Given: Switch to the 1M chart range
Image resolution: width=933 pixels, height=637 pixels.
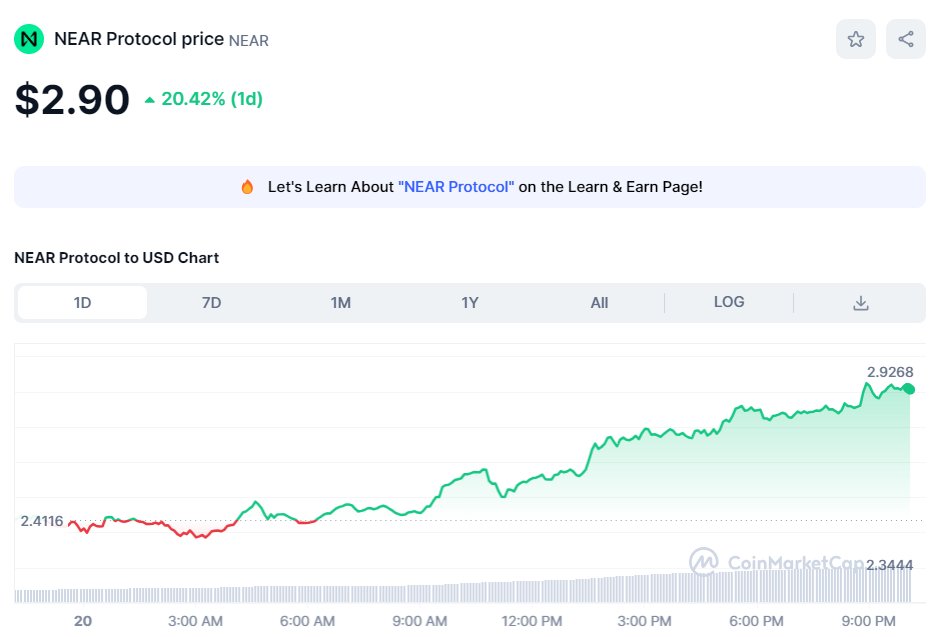Looking at the screenshot, I should click(x=341, y=303).
